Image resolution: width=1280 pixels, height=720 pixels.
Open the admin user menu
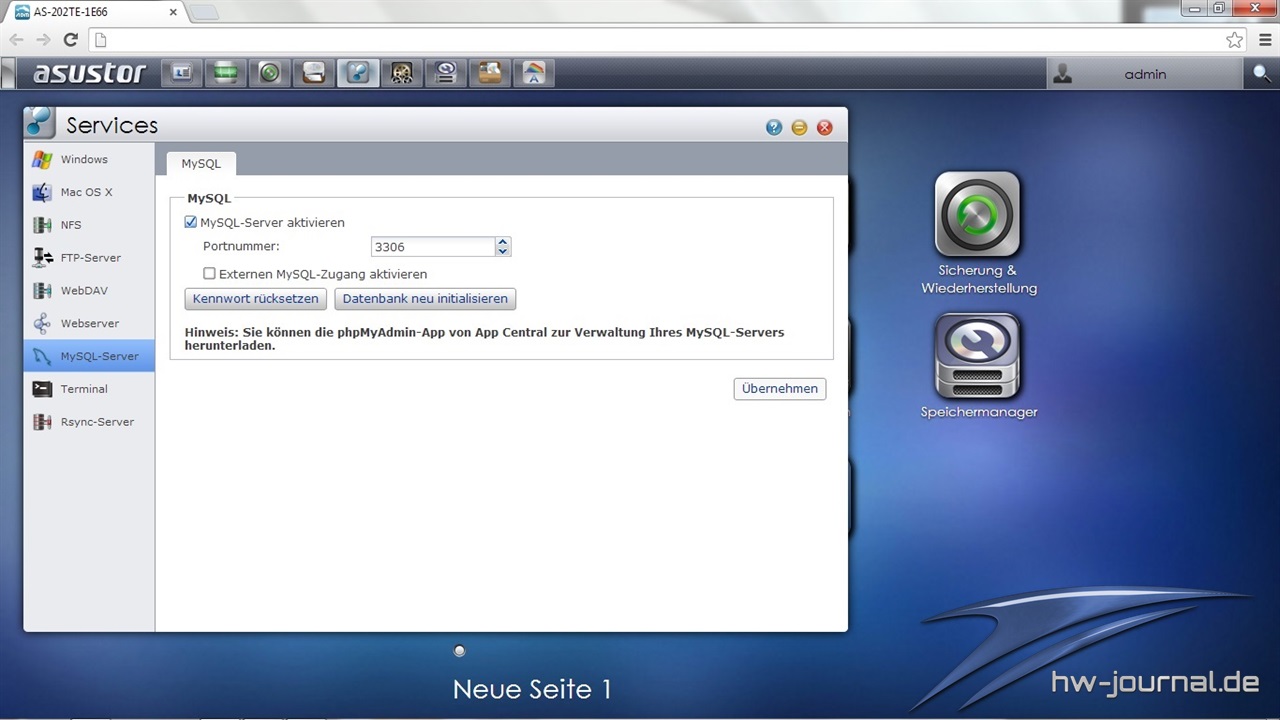point(1145,74)
